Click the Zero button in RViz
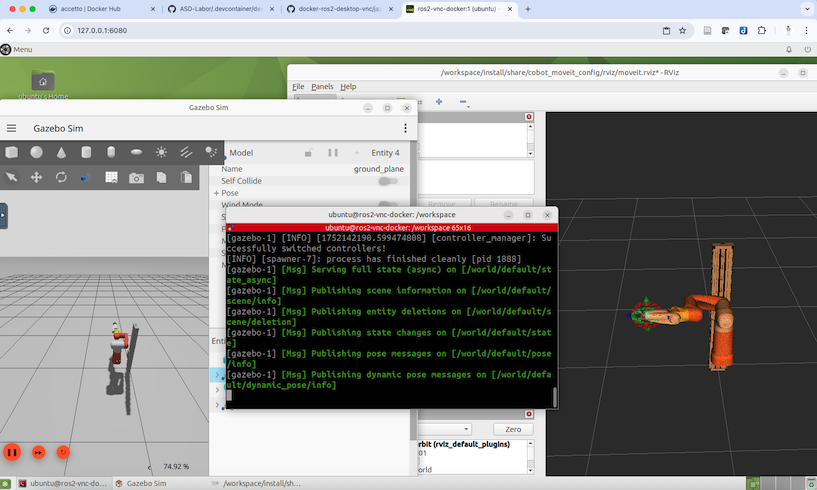The height and width of the screenshot is (490, 817). (x=513, y=429)
